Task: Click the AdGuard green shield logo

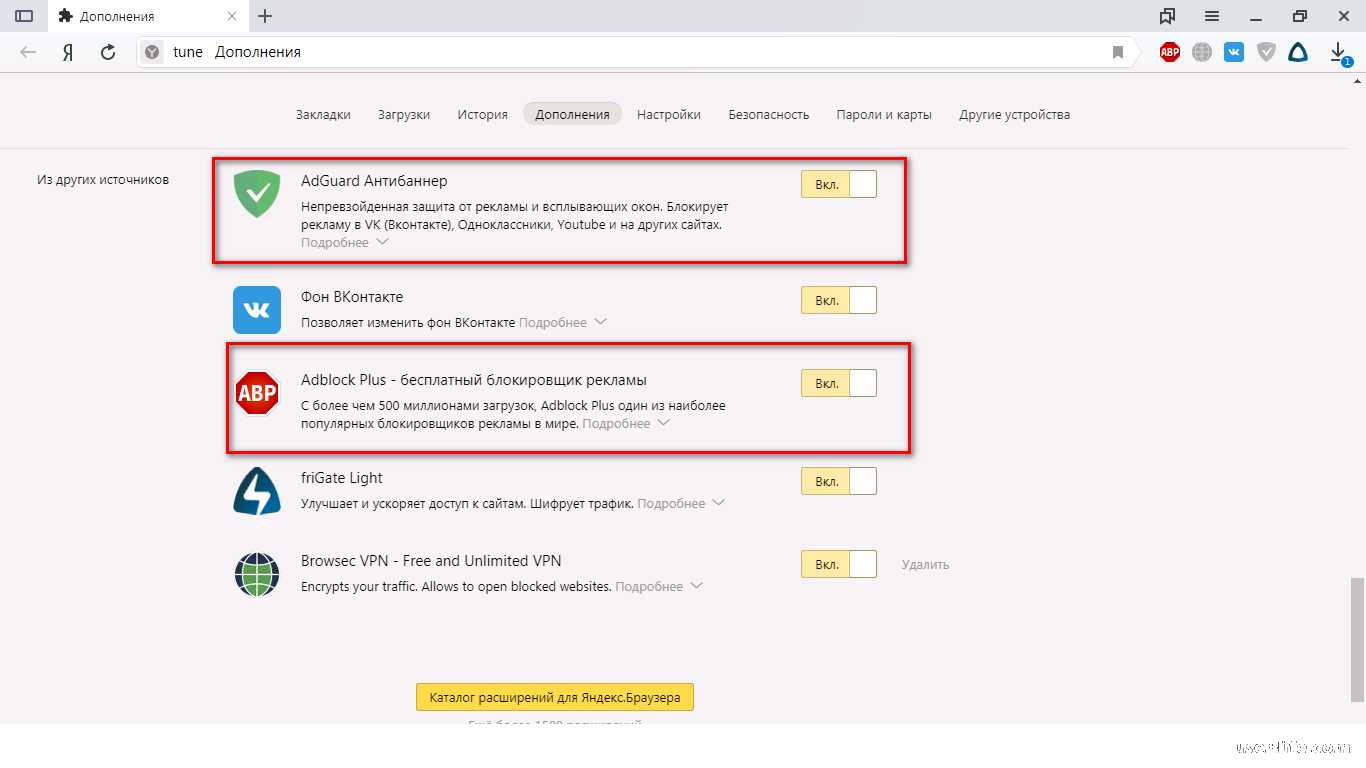Action: click(x=257, y=193)
